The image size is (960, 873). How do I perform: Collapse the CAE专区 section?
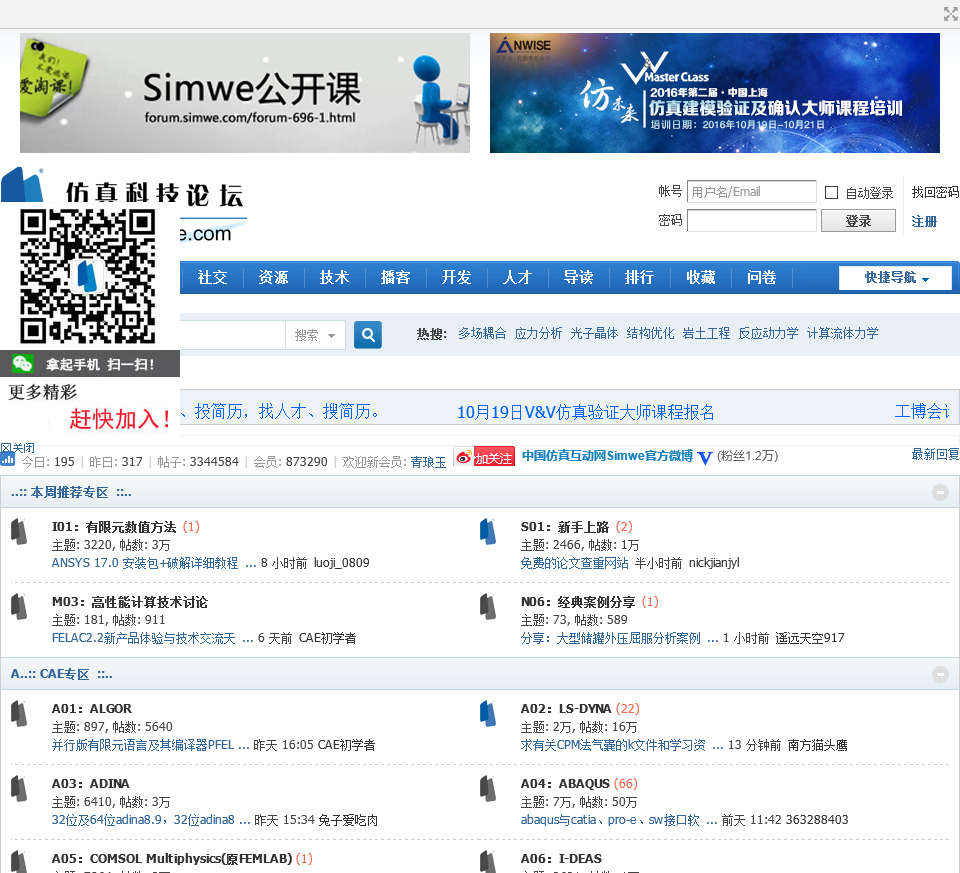point(940,674)
